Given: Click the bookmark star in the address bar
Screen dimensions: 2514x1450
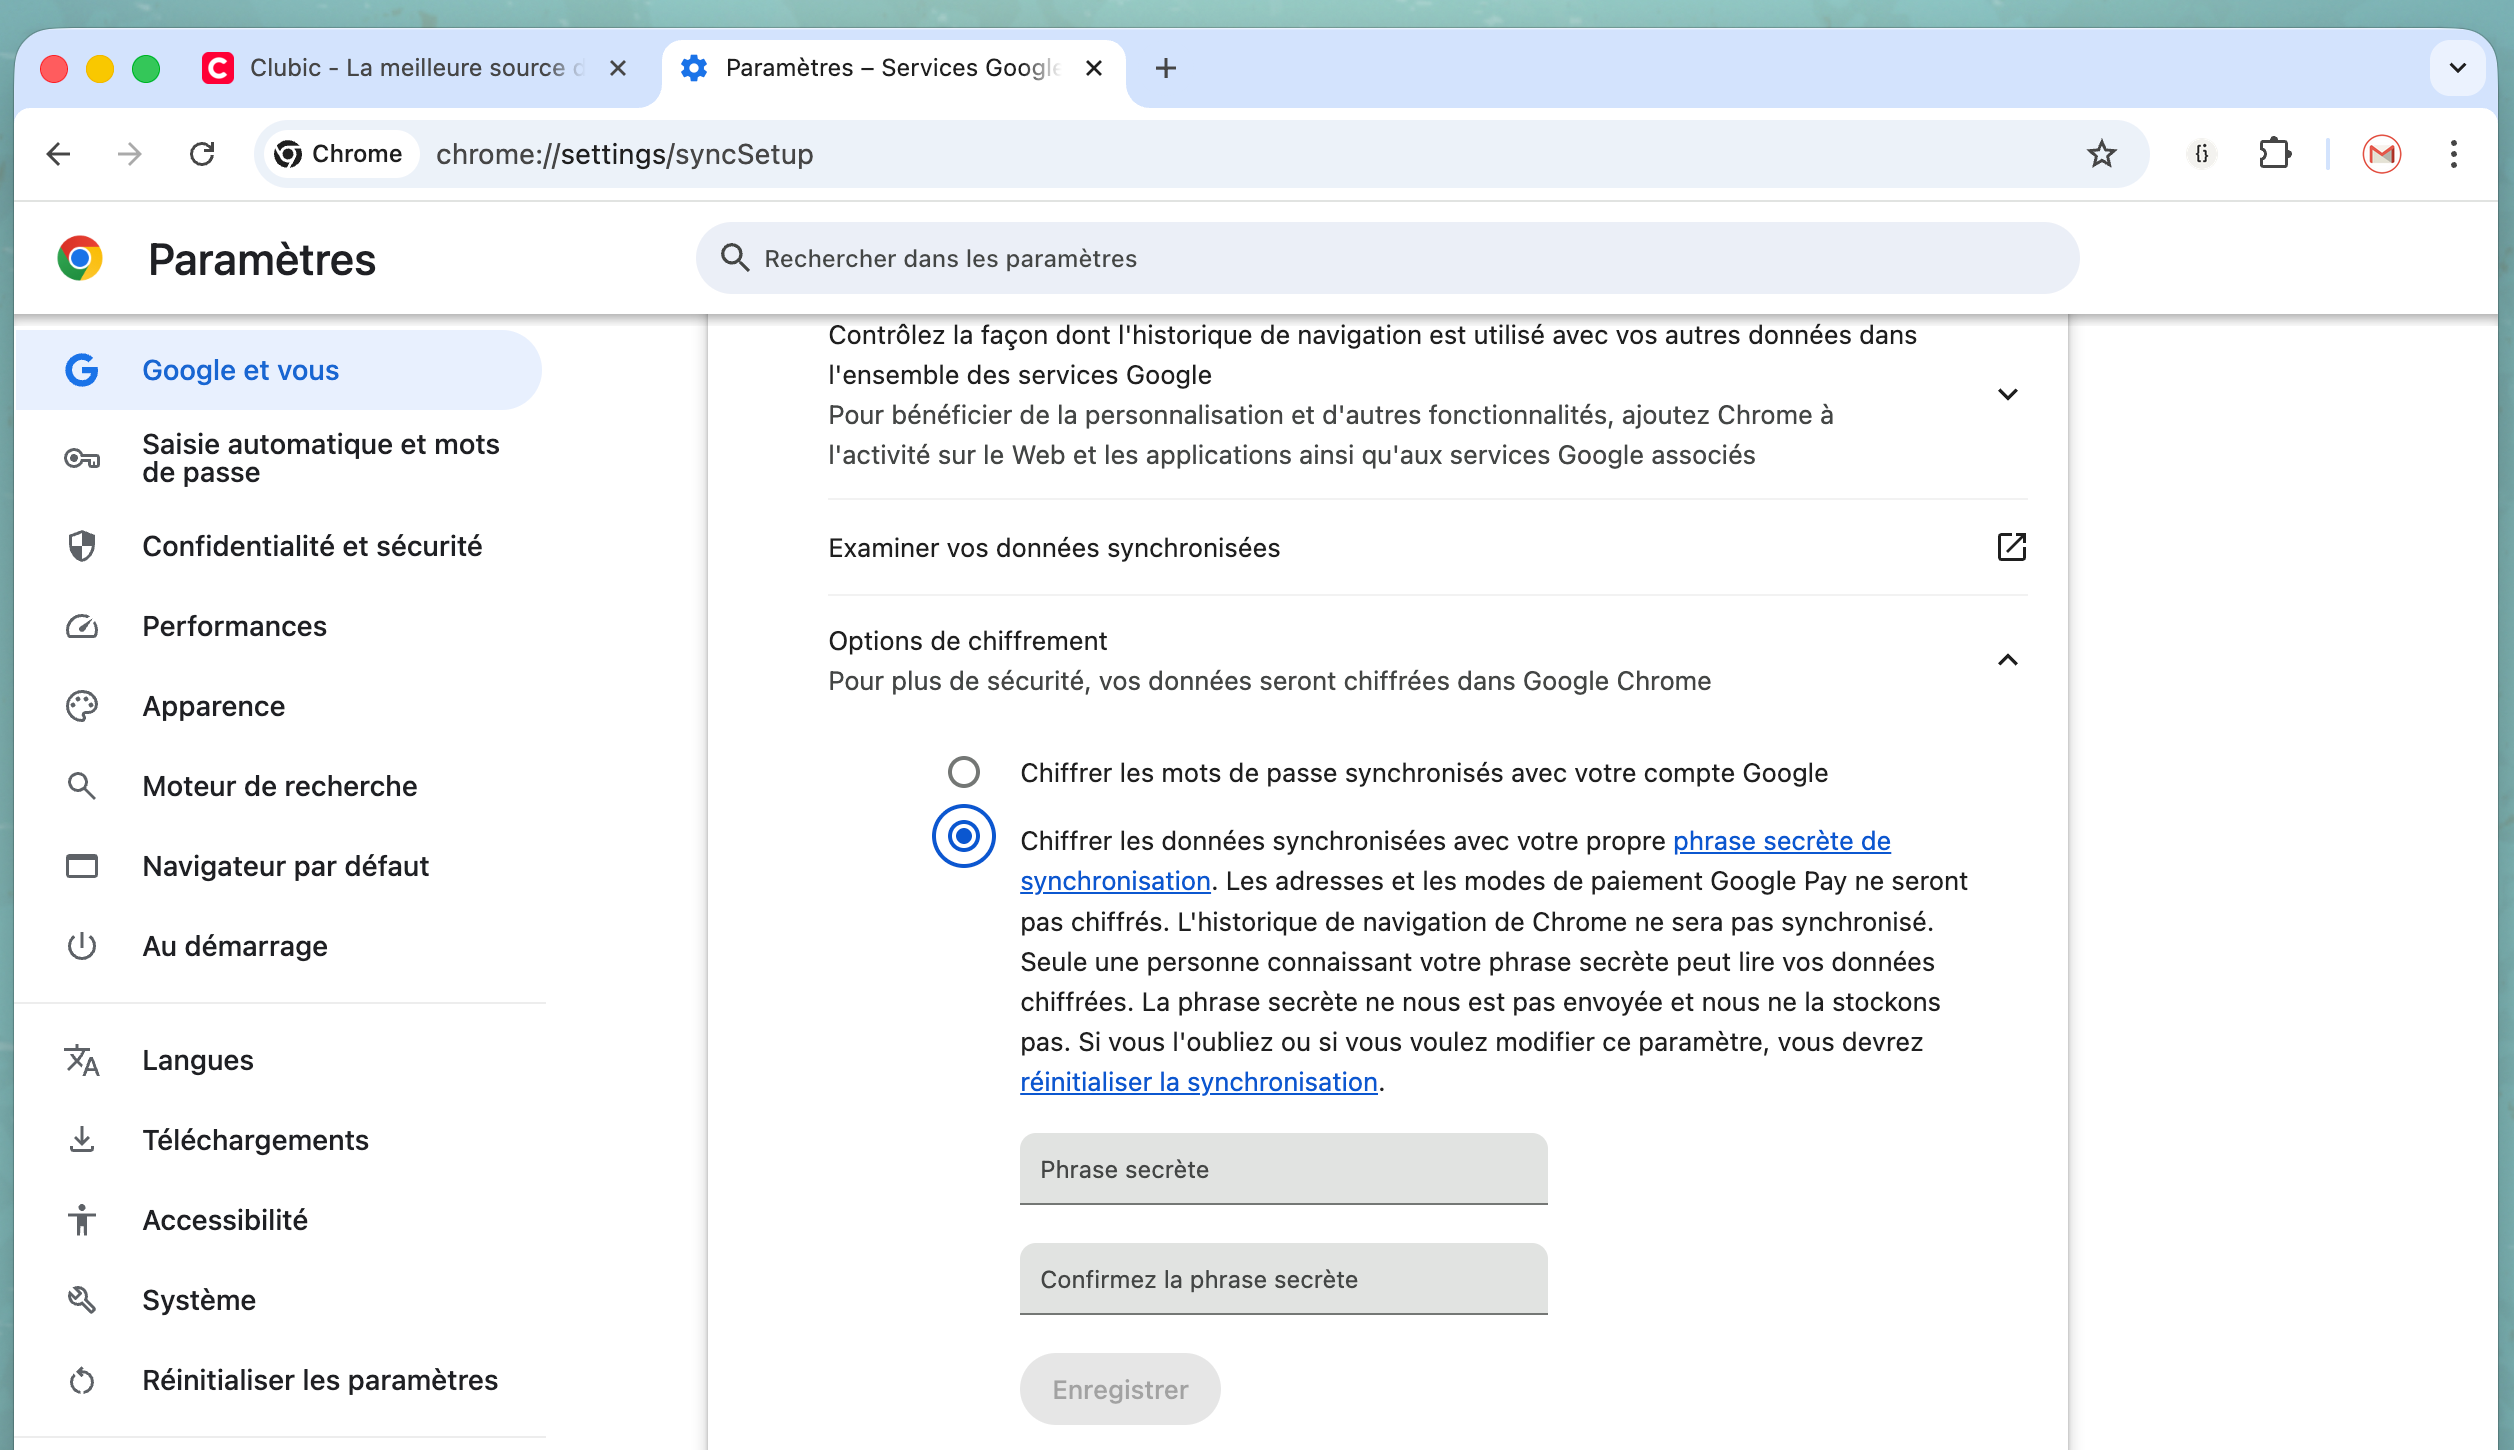Looking at the screenshot, I should click(2101, 153).
